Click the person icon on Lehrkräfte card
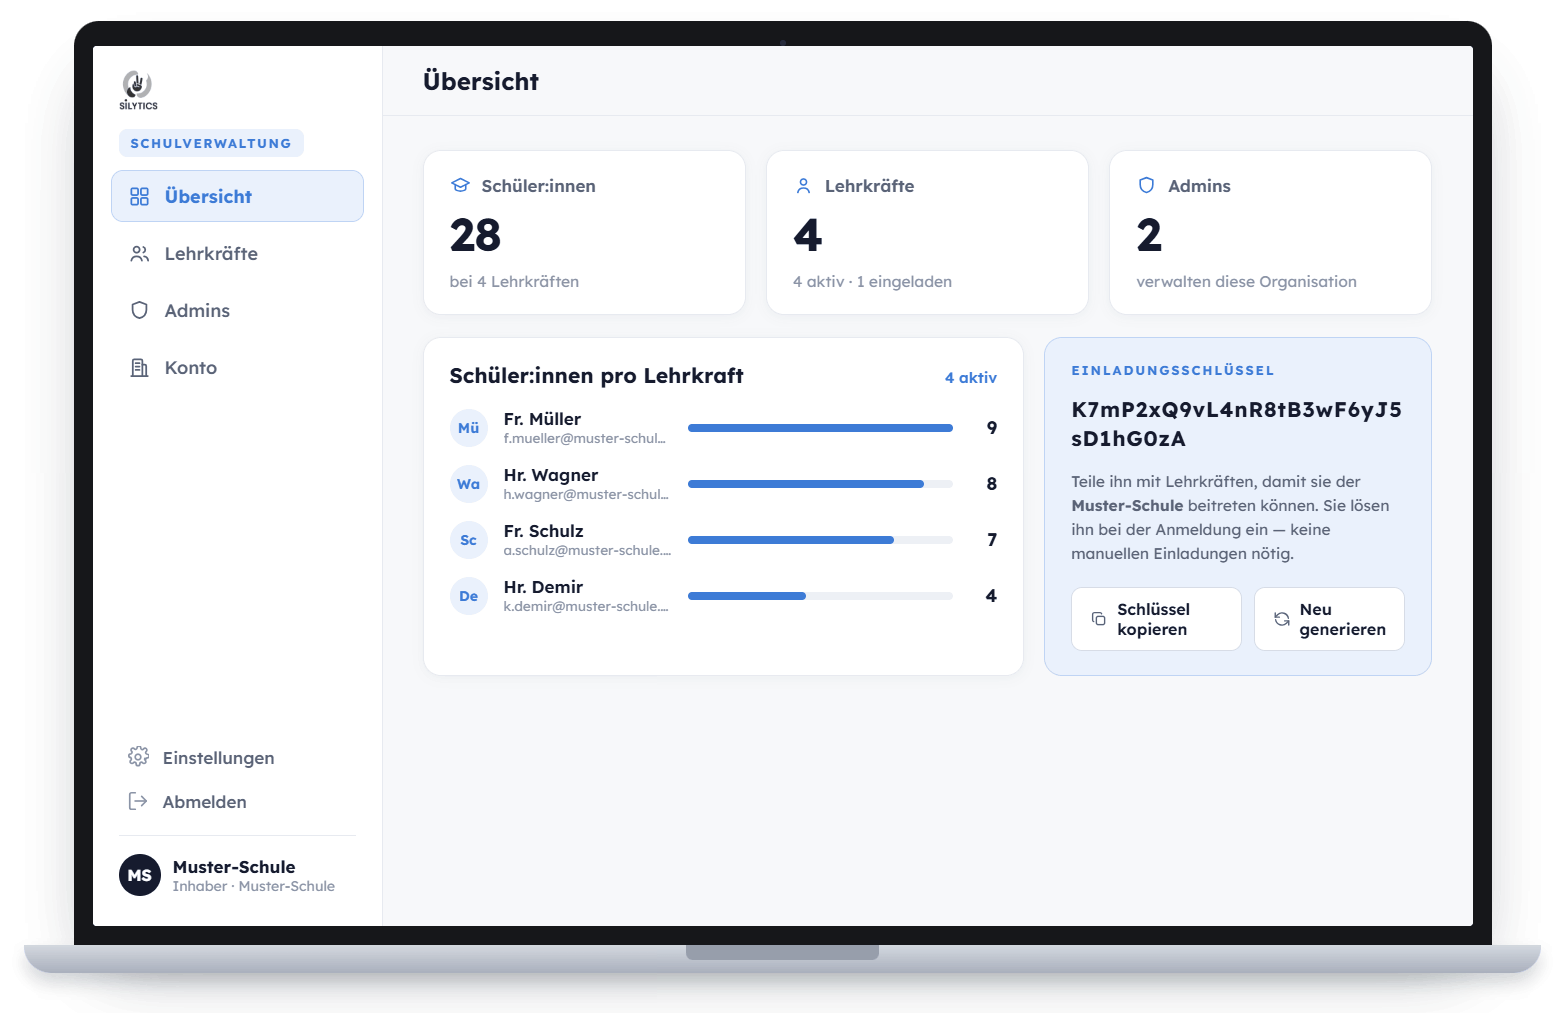The width and height of the screenshot is (1565, 1013). pyautogui.click(x=803, y=185)
